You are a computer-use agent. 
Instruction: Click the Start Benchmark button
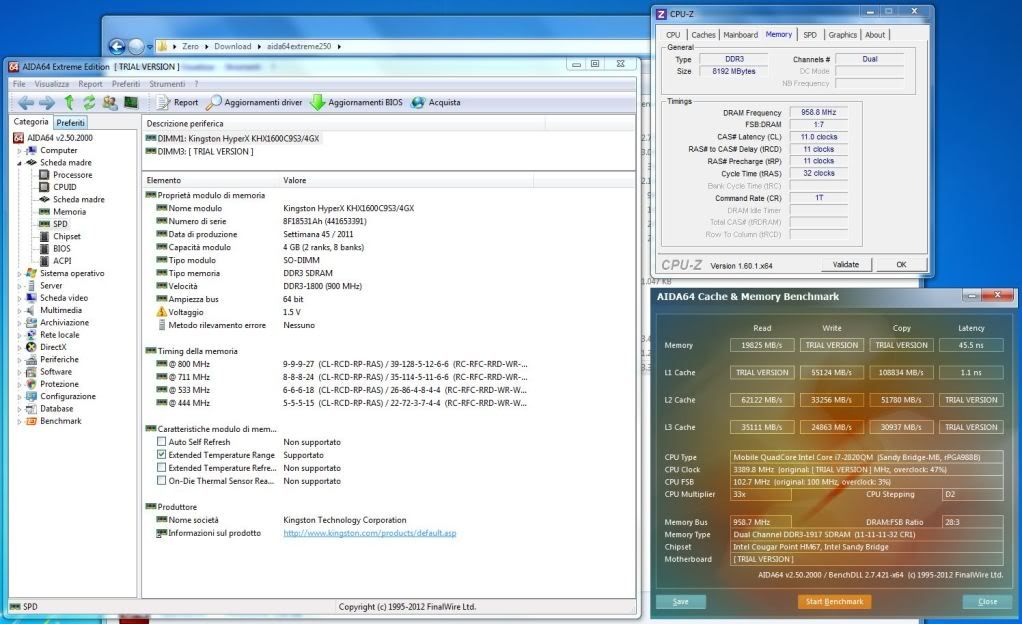click(x=834, y=602)
